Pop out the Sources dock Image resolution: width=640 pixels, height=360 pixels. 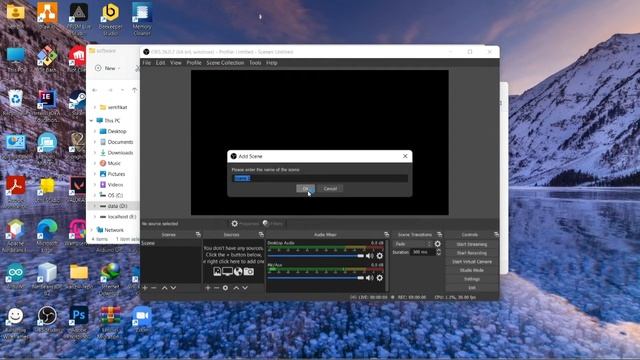pyautogui.click(x=261, y=235)
